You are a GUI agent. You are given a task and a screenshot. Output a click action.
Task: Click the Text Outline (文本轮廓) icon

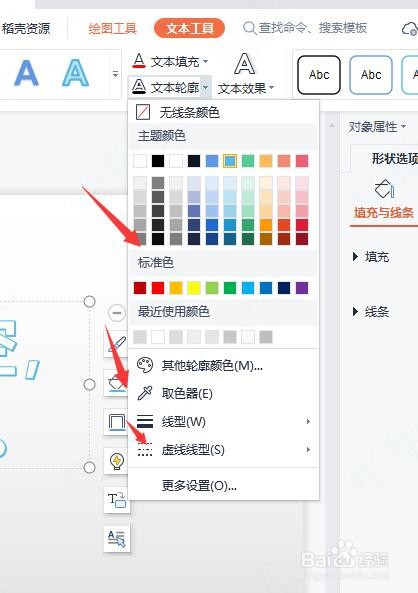pyautogui.click(x=139, y=87)
